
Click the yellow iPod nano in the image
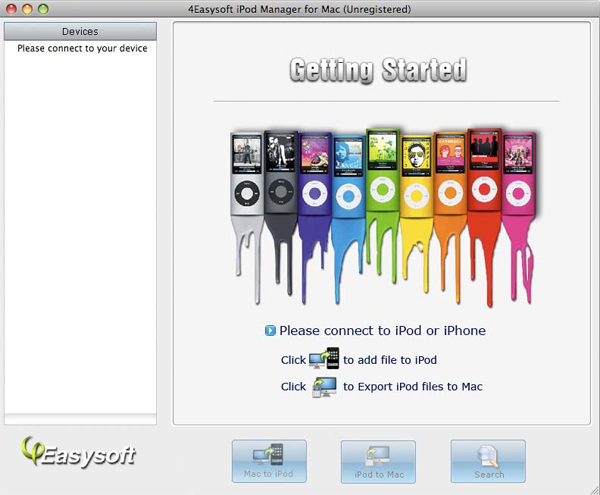[417, 178]
